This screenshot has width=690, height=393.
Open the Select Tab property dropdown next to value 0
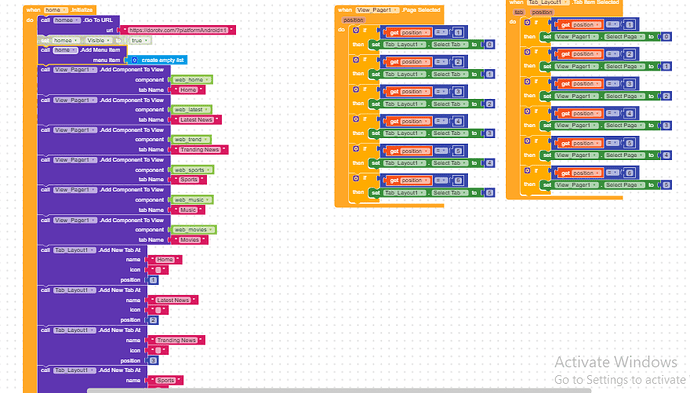451,44
